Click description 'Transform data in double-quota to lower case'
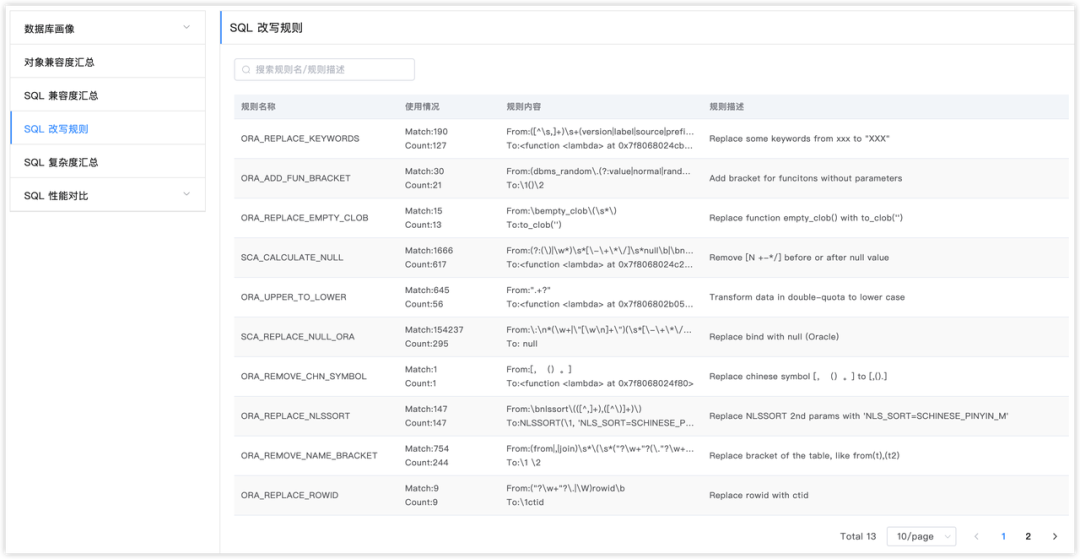This screenshot has width=1080, height=559. click(807, 297)
